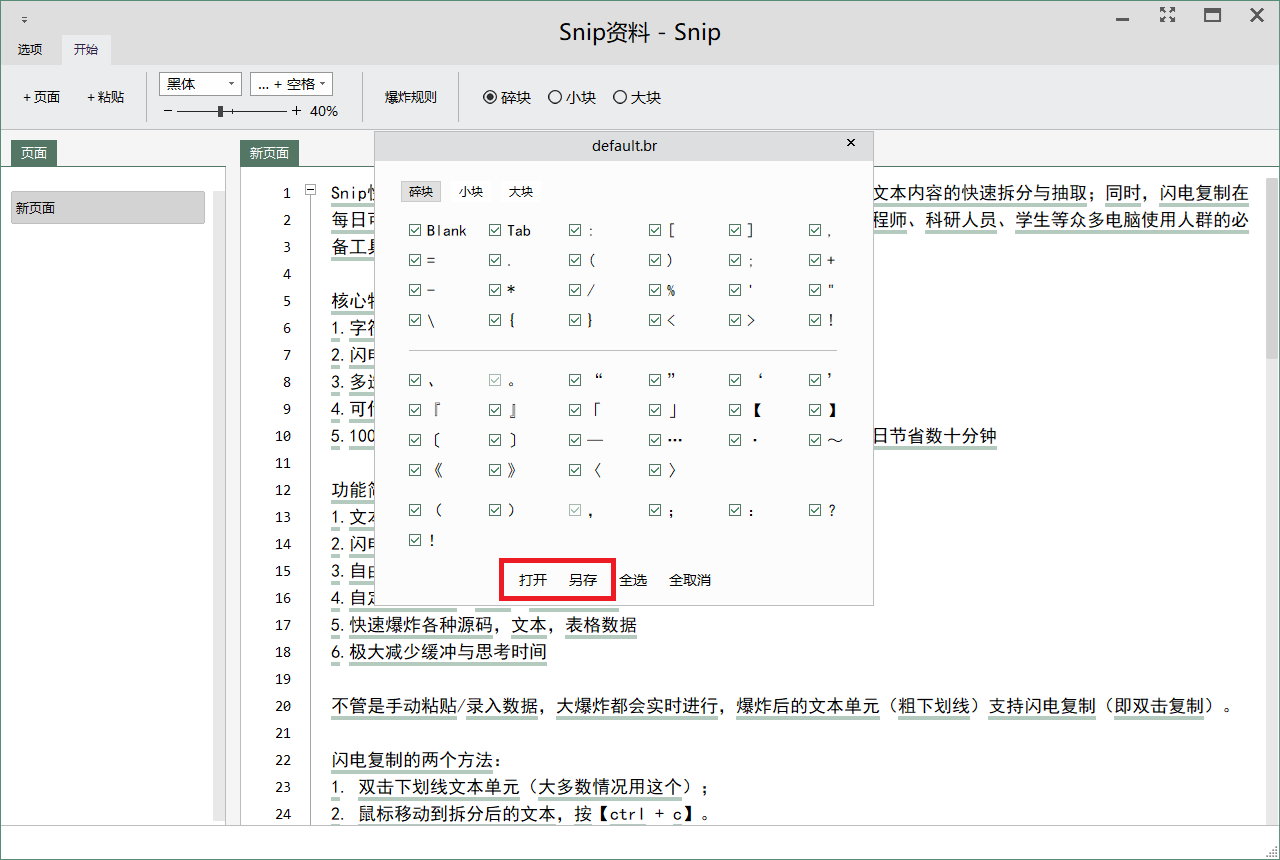The height and width of the screenshot is (860, 1280).
Task: Switch to the 选项 ribbon tab
Action: 30,49
